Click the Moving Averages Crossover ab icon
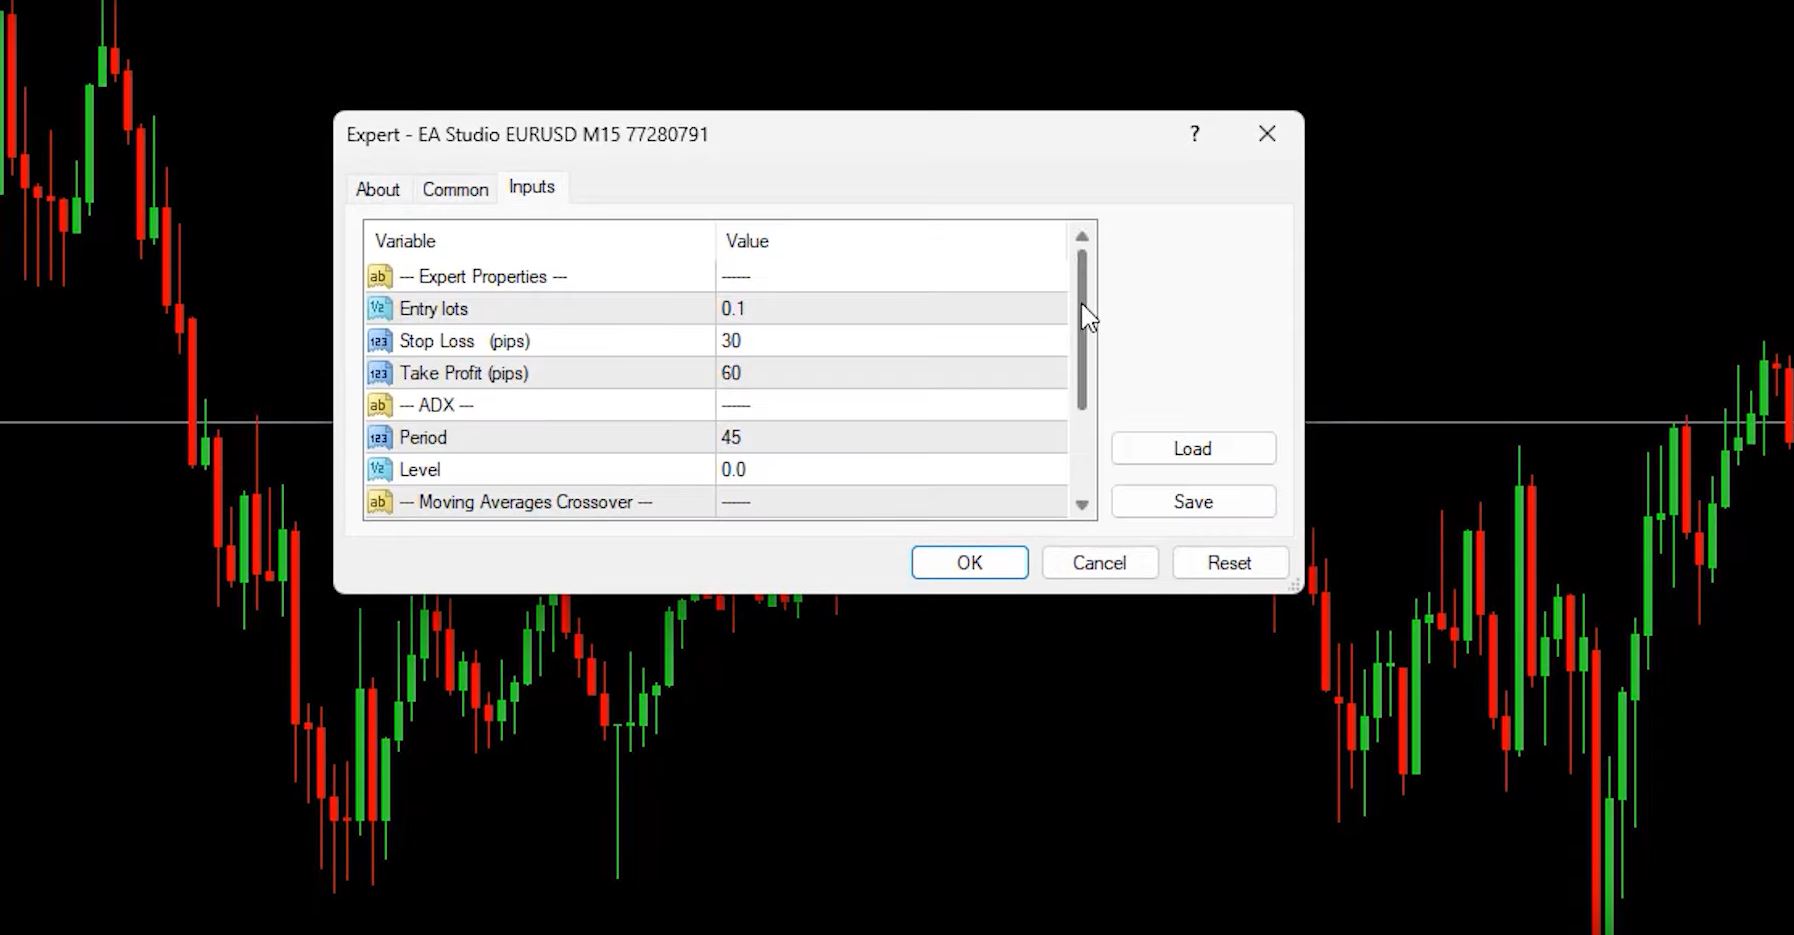 coord(379,501)
